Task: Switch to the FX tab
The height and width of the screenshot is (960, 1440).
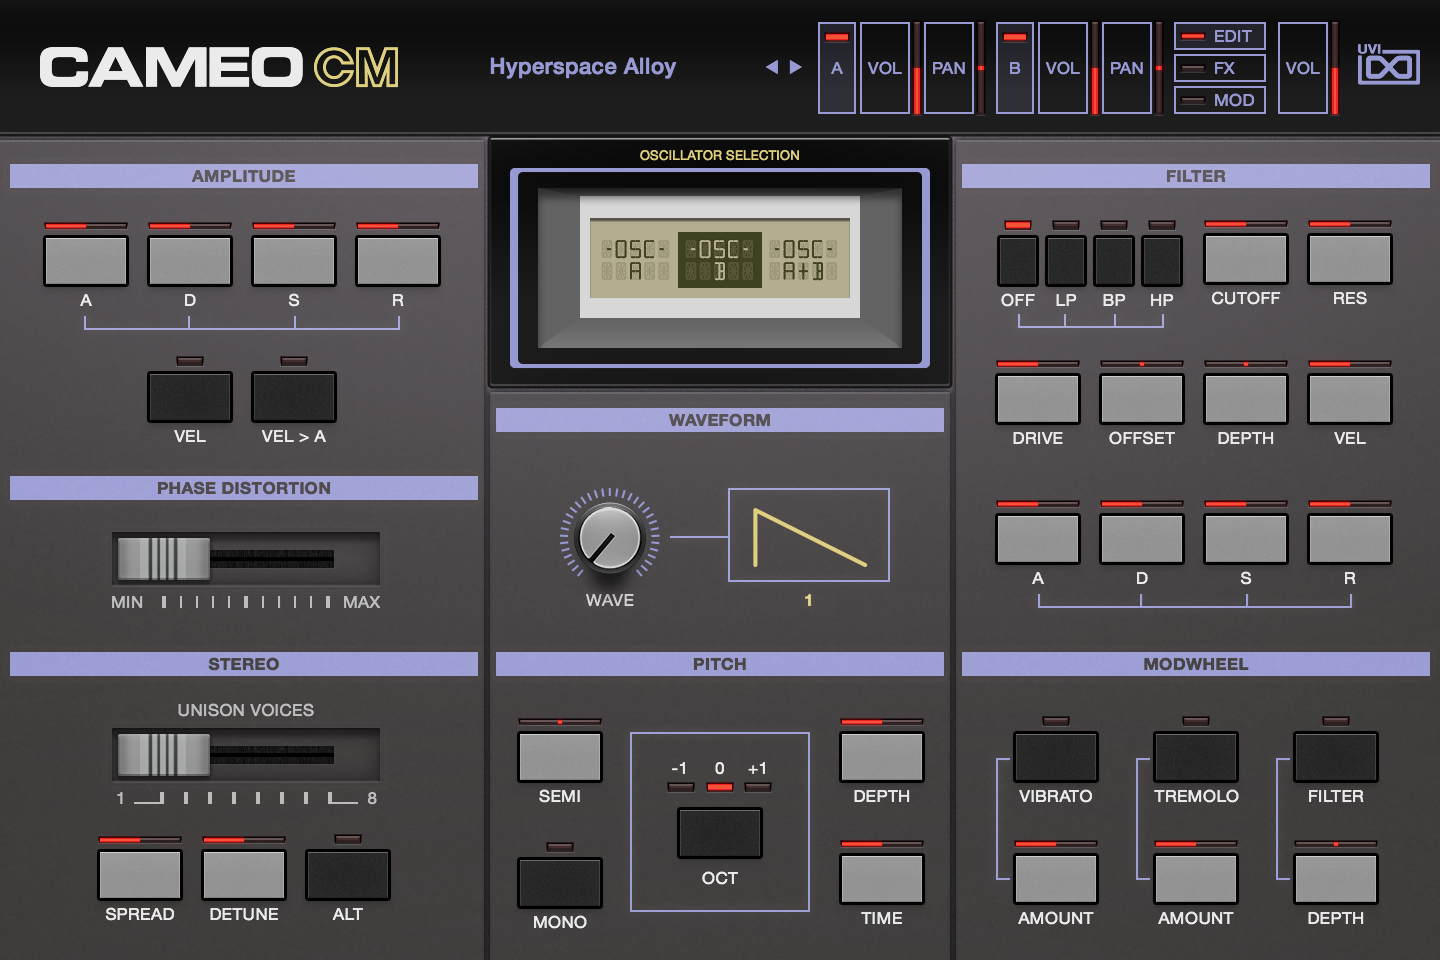Action: point(1219,67)
